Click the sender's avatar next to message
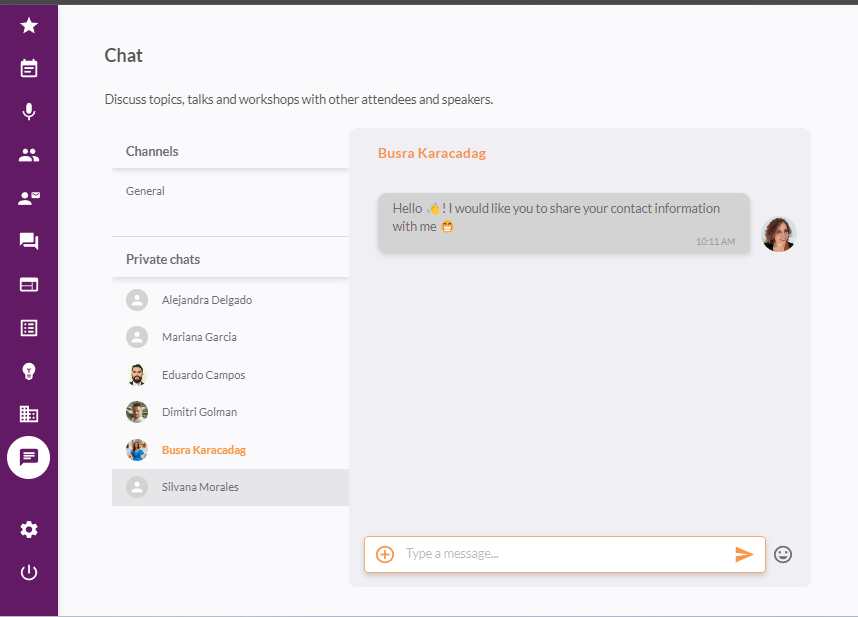Image resolution: width=858 pixels, height=617 pixels. point(778,234)
